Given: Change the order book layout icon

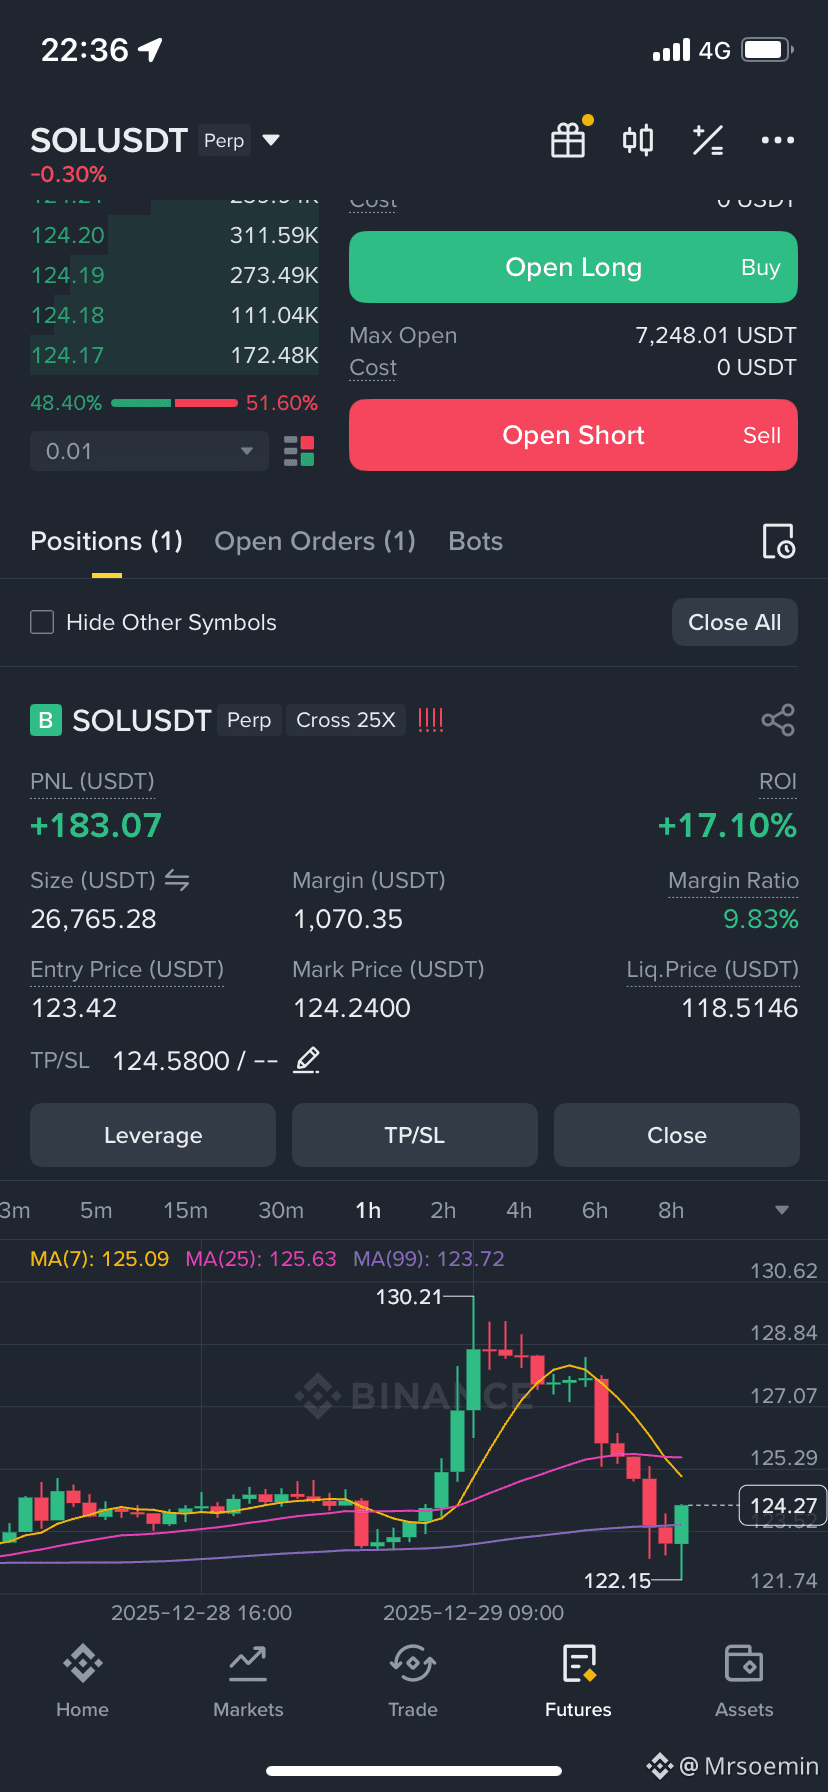Looking at the screenshot, I should tap(299, 451).
